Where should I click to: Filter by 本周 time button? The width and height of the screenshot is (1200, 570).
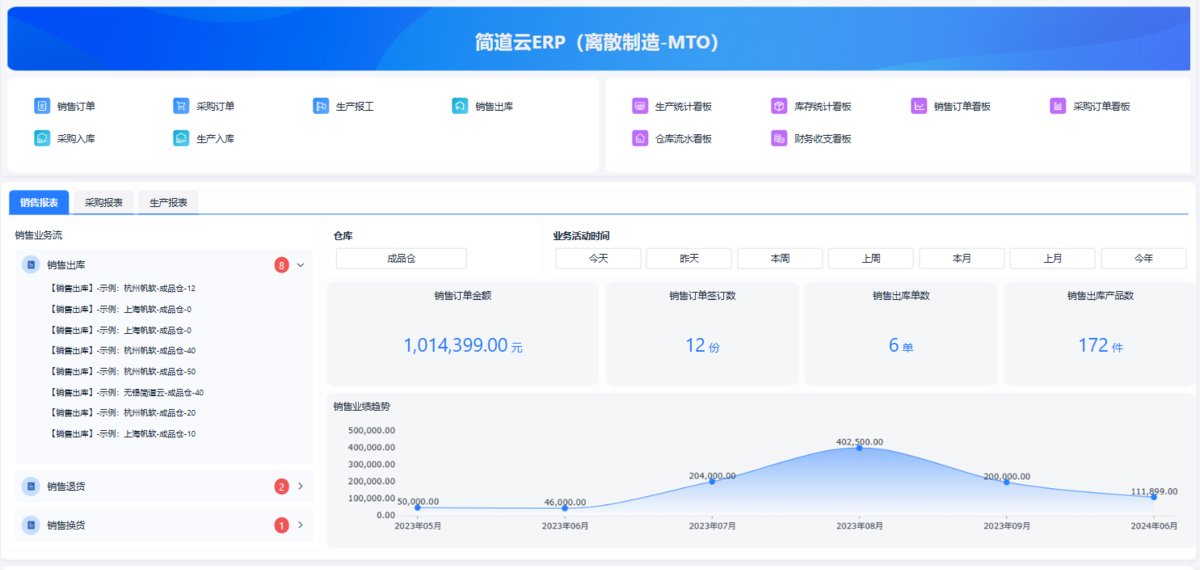pyautogui.click(x=780, y=258)
